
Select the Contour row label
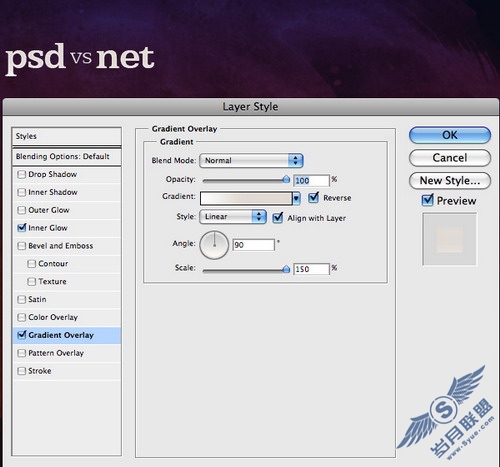(53, 264)
